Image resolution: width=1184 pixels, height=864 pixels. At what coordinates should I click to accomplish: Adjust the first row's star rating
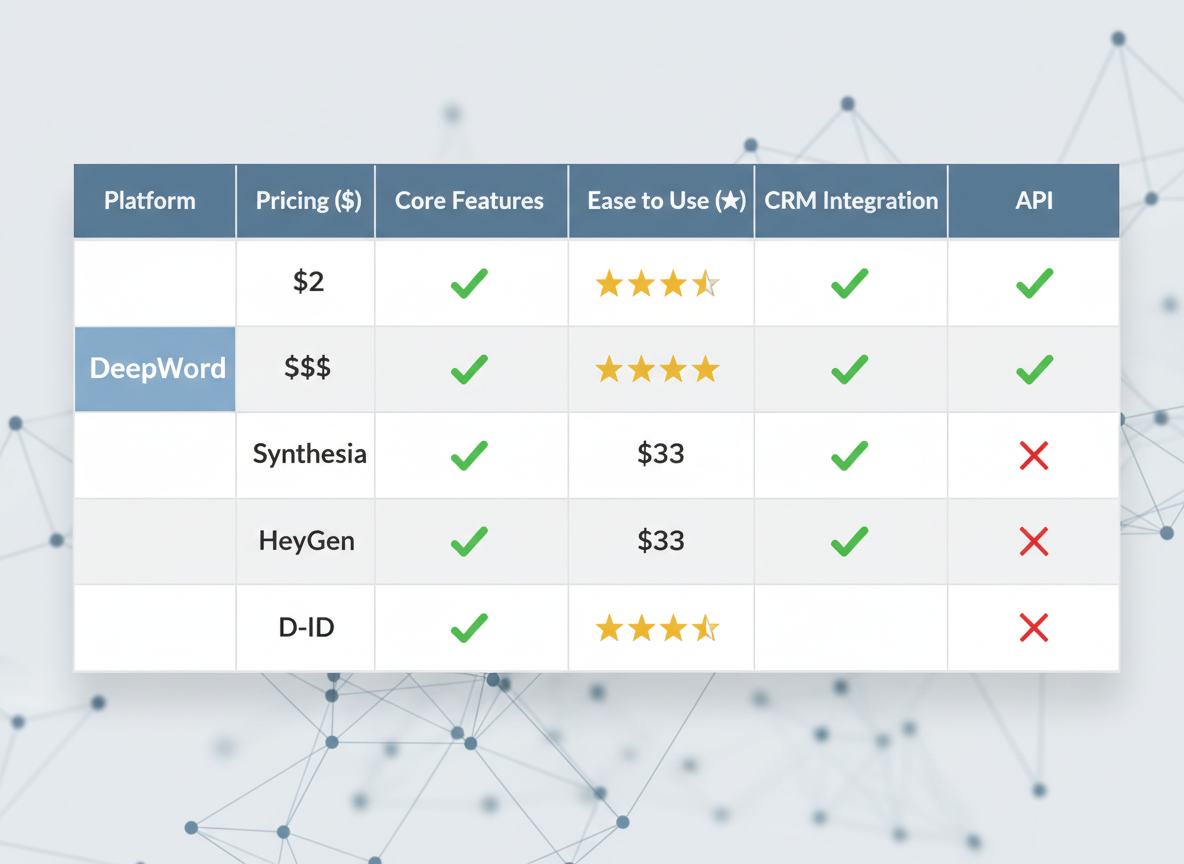click(658, 283)
